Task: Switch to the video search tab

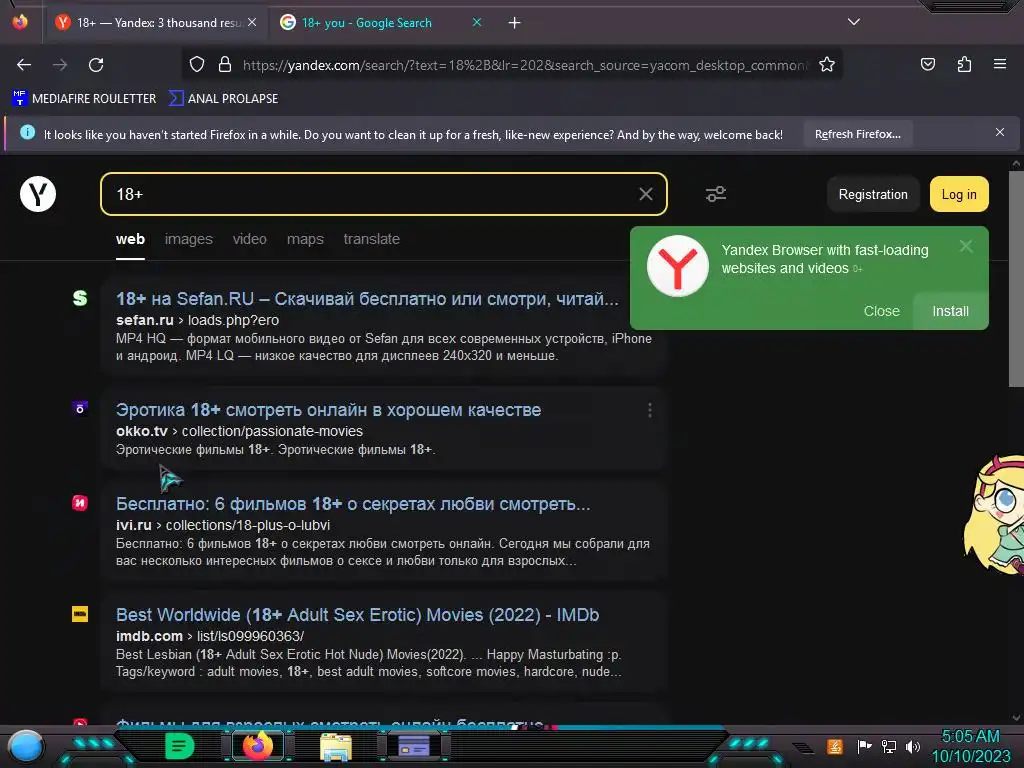Action: (249, 239)
